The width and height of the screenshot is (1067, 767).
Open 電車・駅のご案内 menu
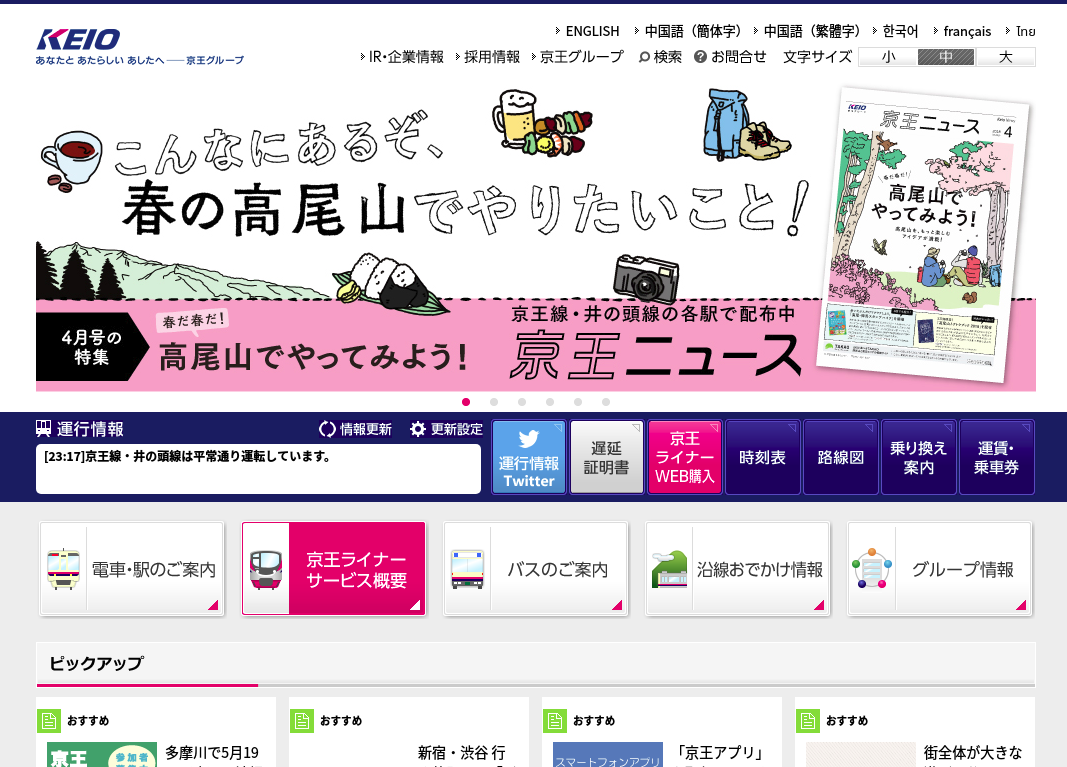pos(132,569)
